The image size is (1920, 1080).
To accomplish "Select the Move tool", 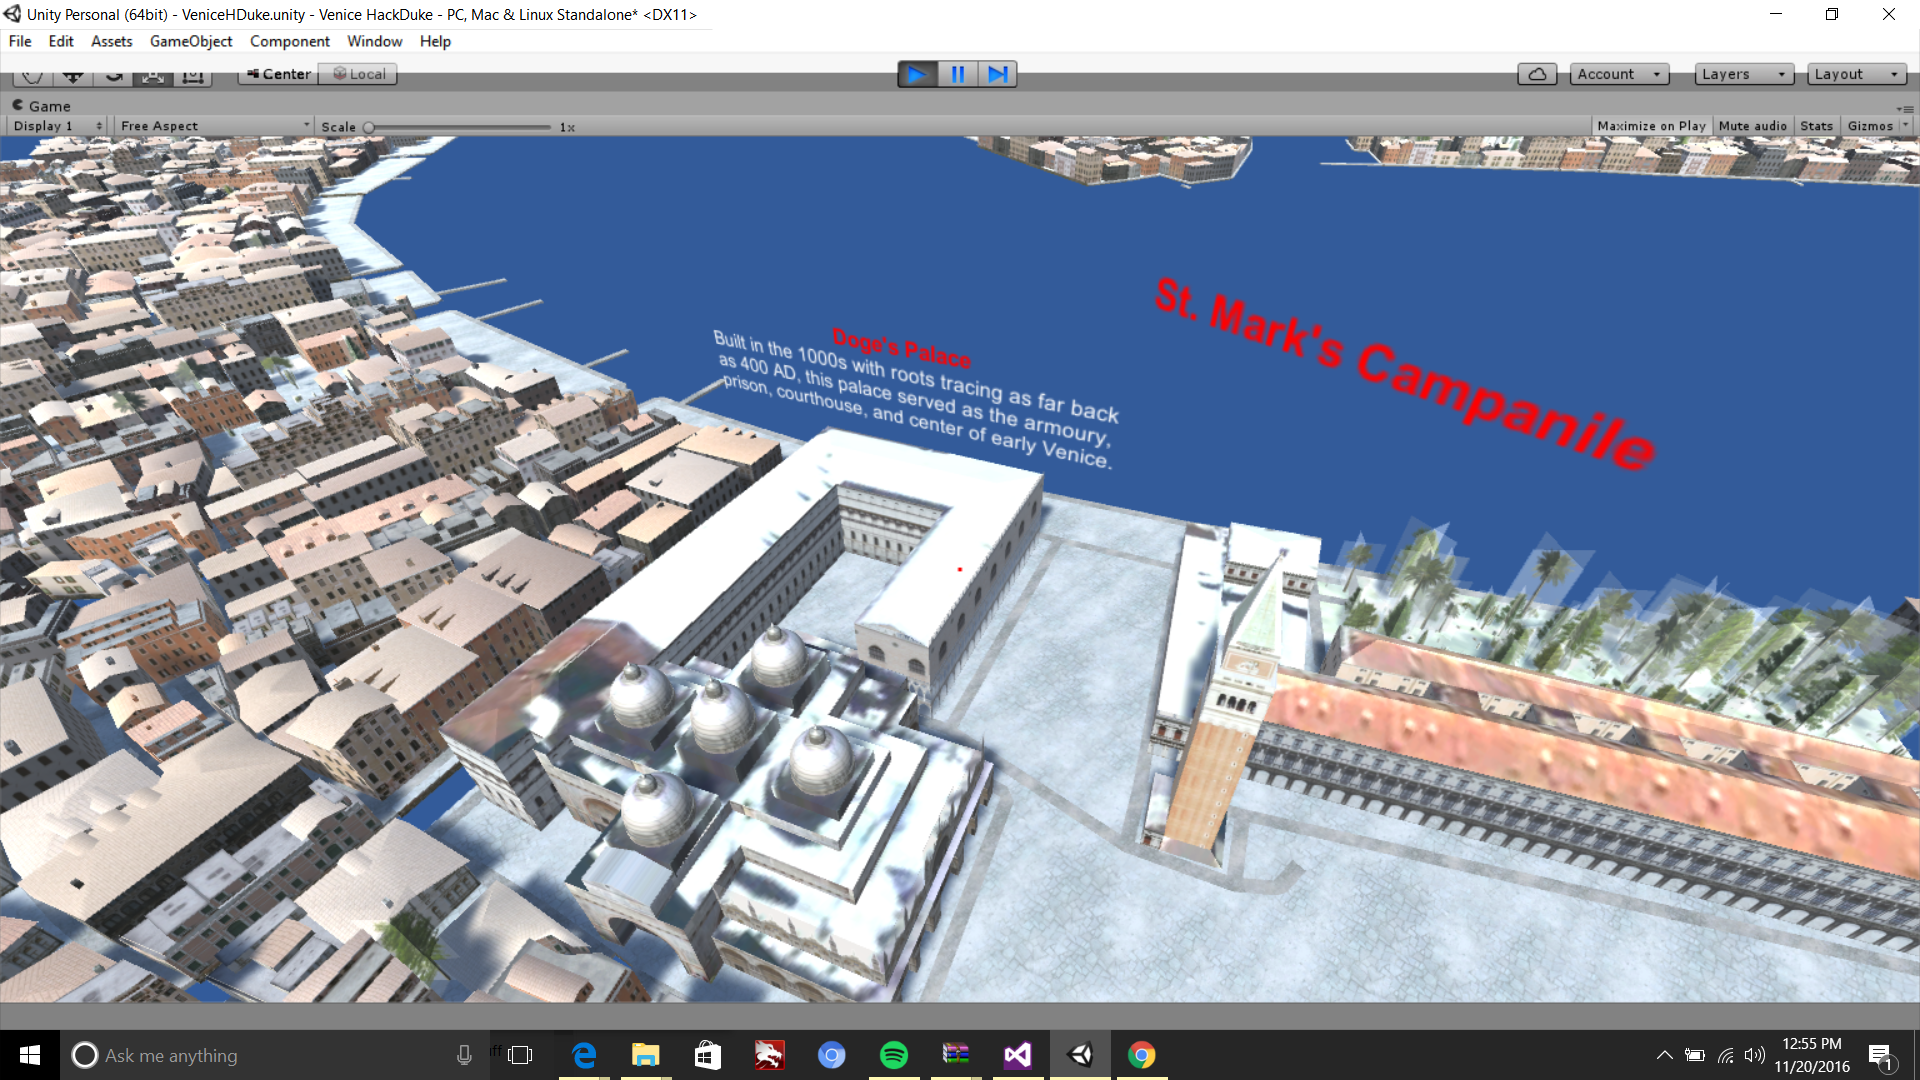I will [x=72, y=76].
